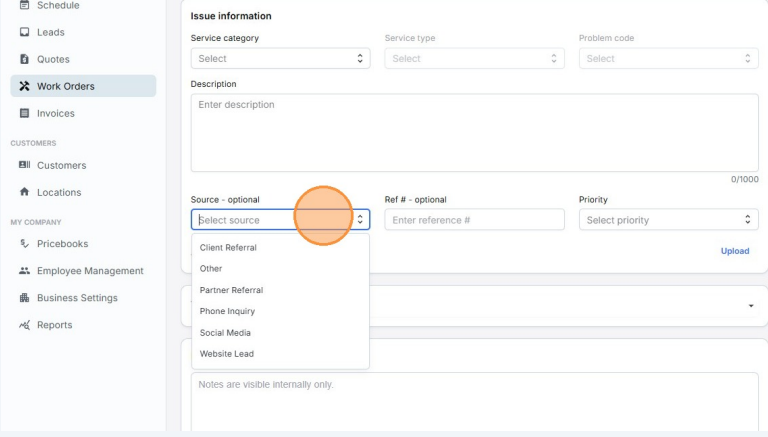Click into the Description text area
Viewport: 768px width, 437px height.
point(474,132)
